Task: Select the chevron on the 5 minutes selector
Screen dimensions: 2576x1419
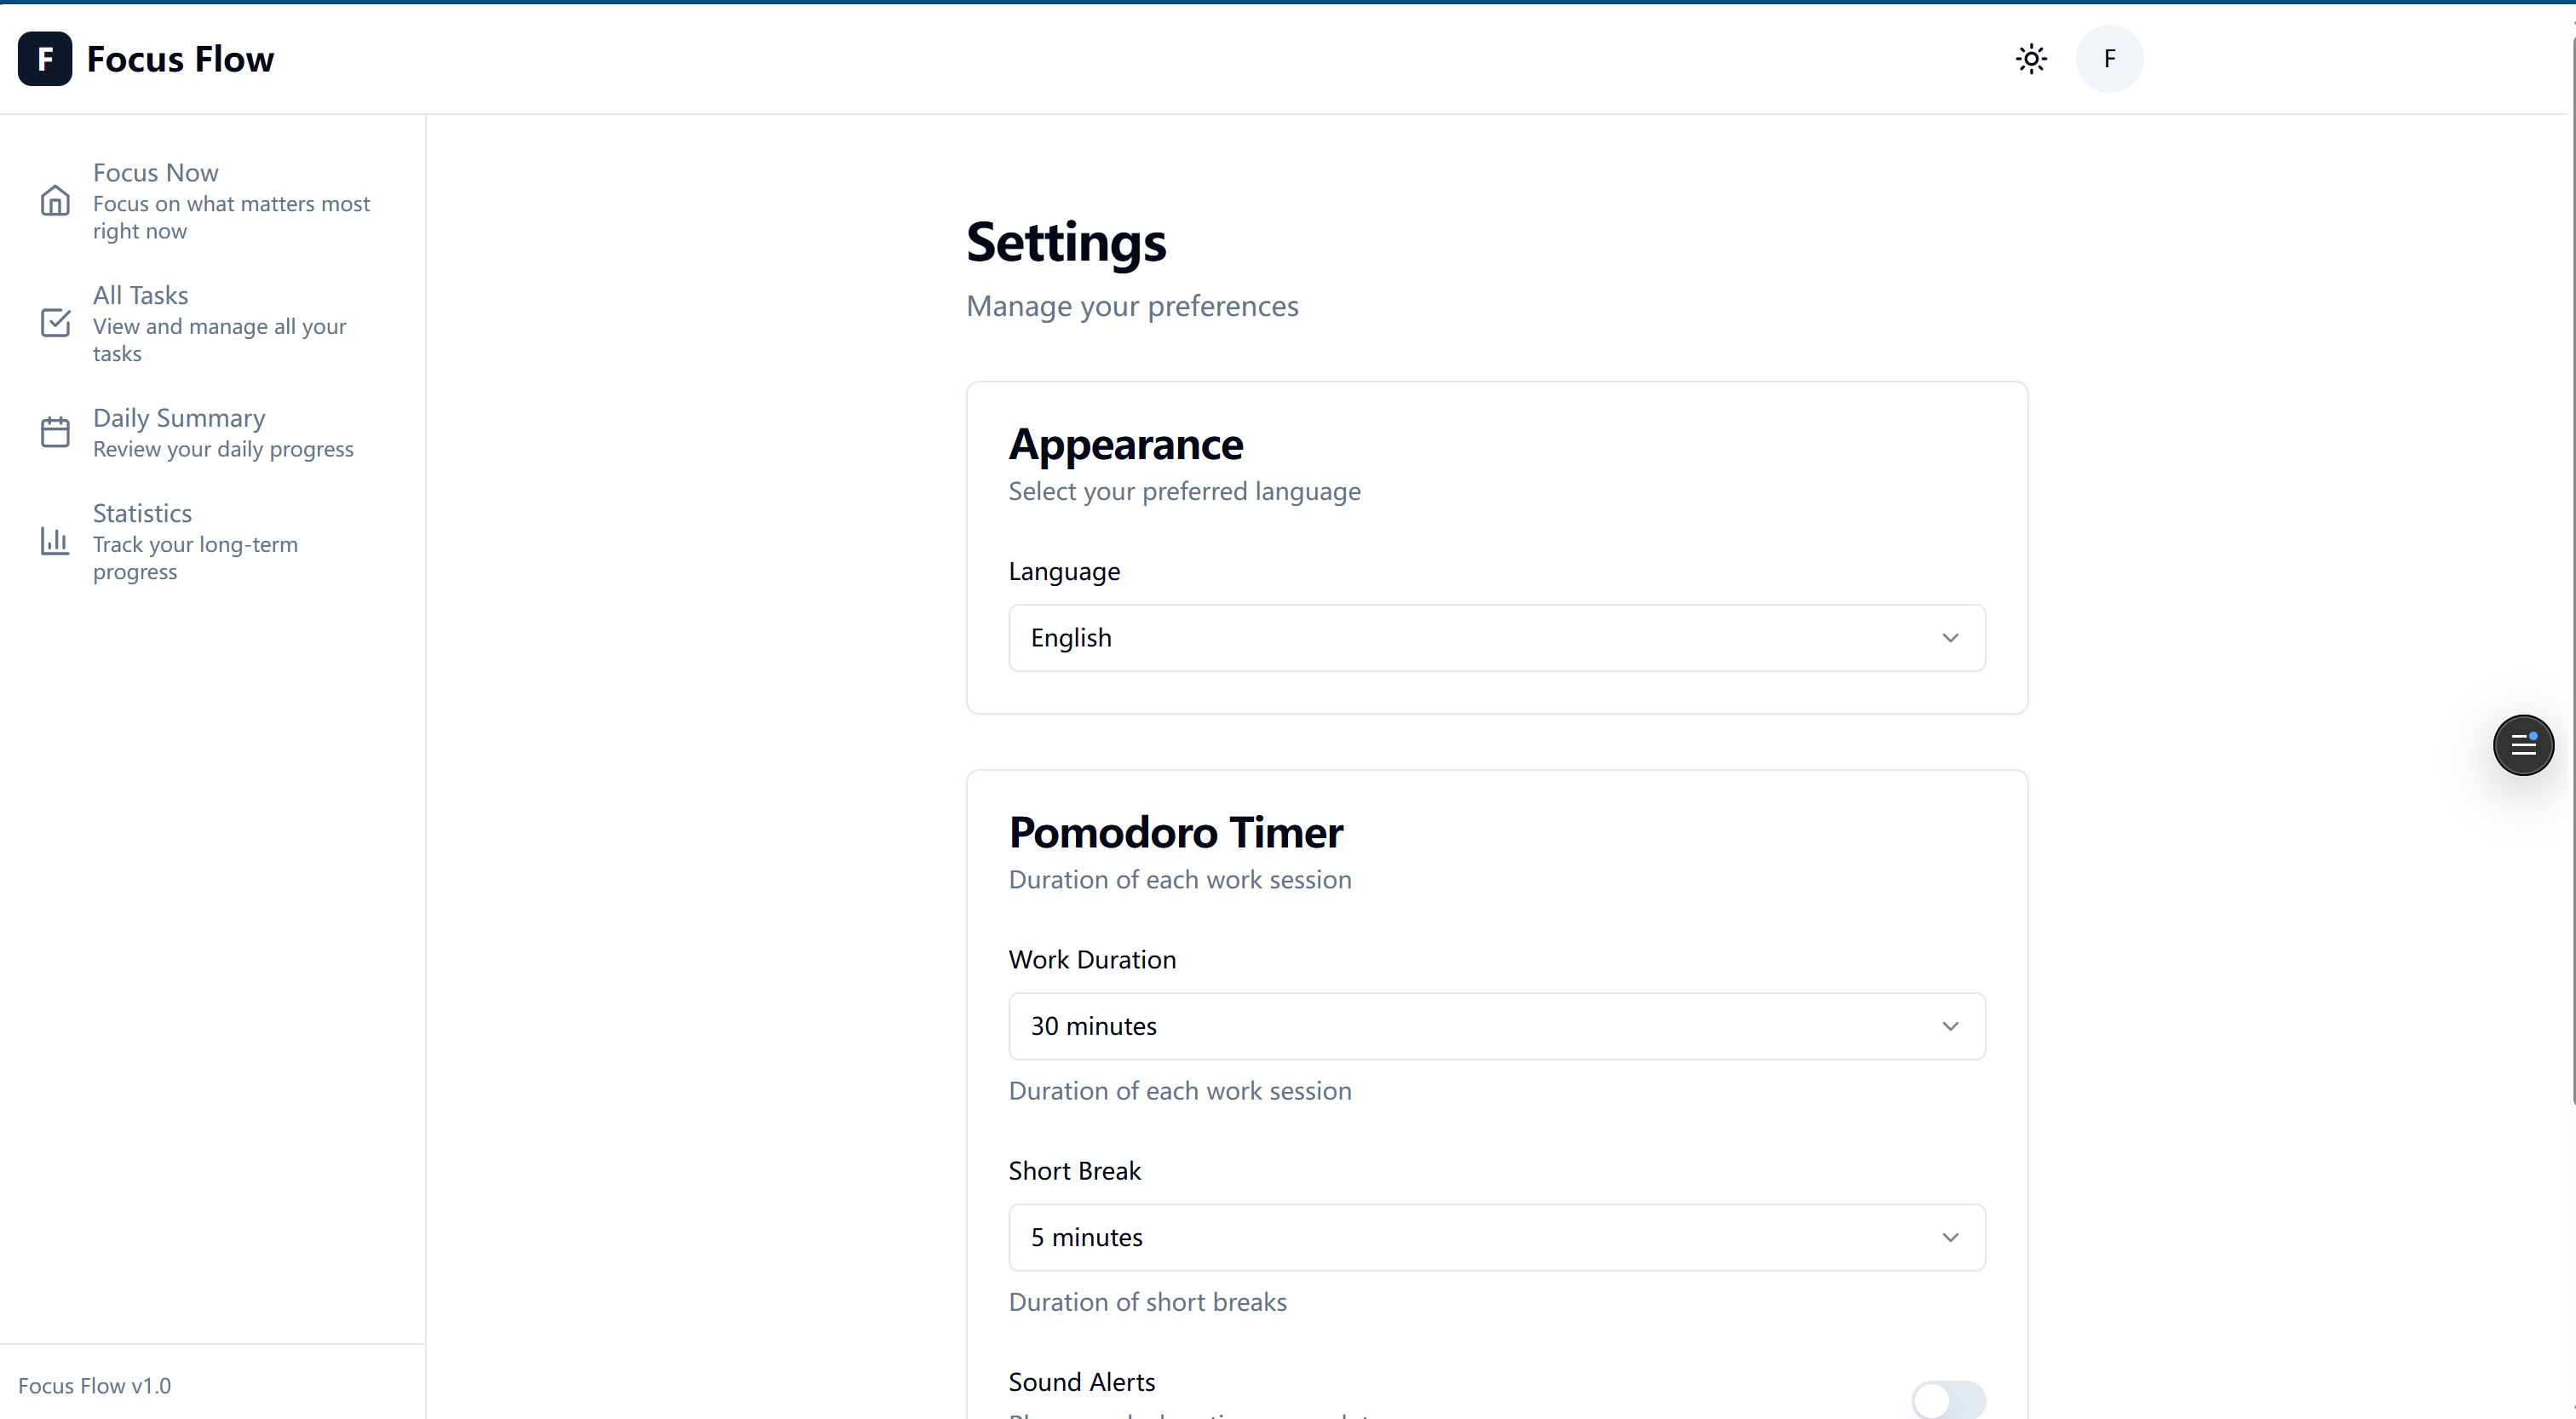Action: click(x=1950, y=1237)
